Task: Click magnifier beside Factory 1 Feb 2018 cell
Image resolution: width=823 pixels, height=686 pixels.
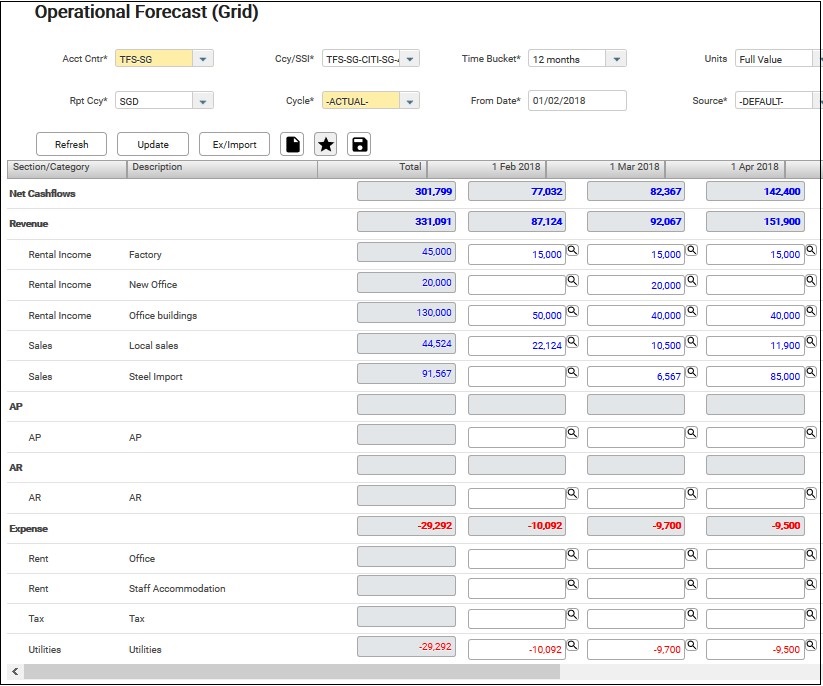Action: [572, 250]
